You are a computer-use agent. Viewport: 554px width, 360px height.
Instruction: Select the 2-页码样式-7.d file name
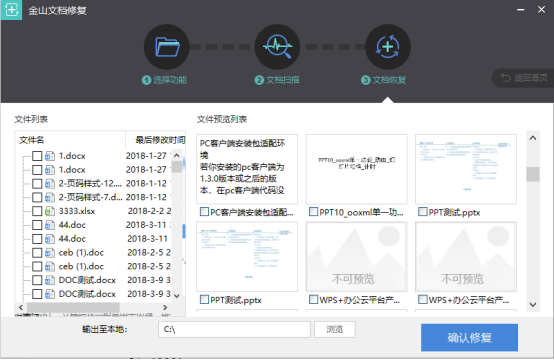[90, 197]
